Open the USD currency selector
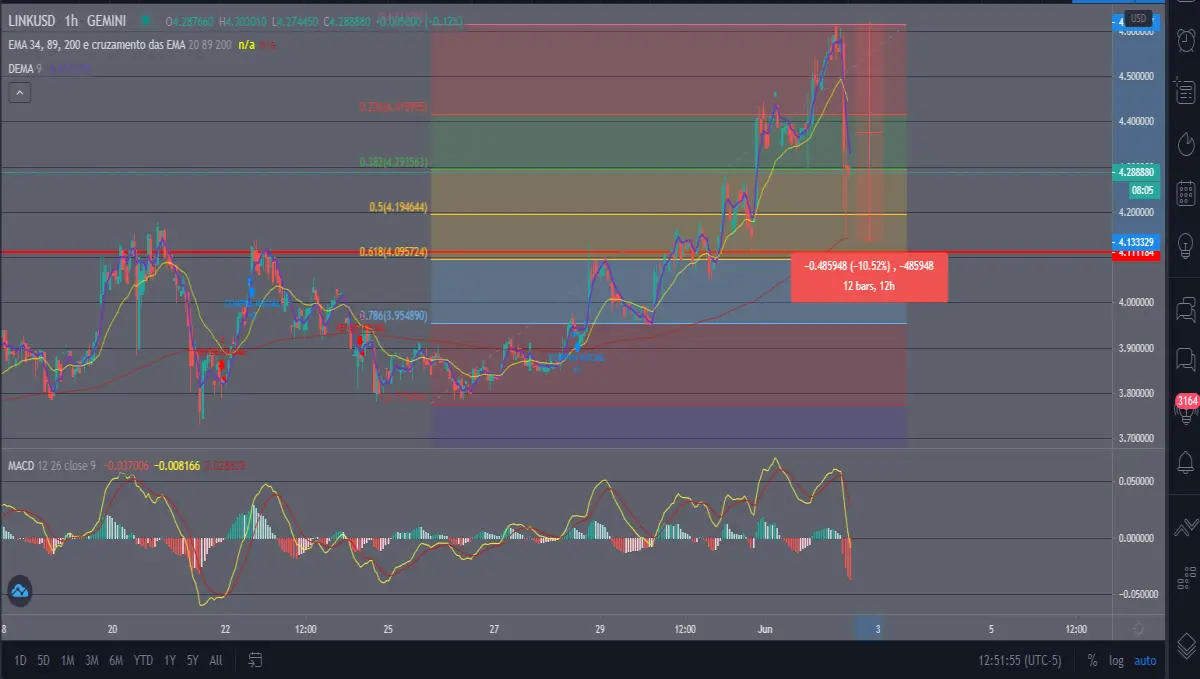This screenshot has height=679, width=1200. (x=1137, y=18)
